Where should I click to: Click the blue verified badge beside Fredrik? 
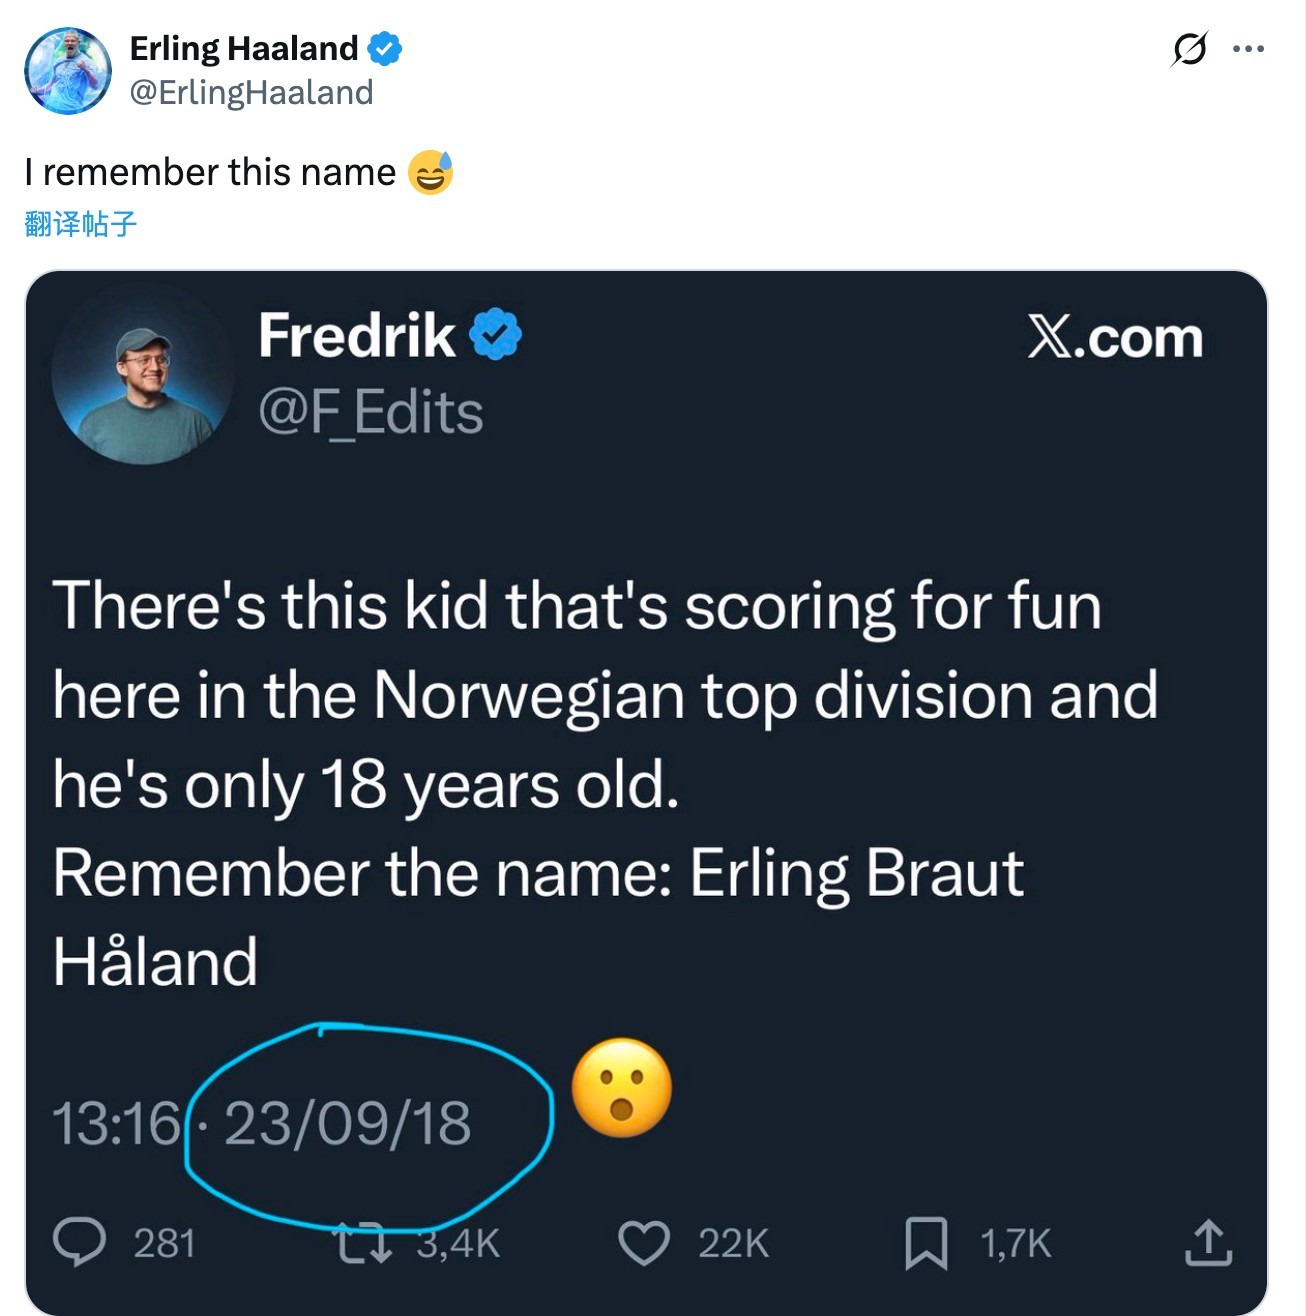[496, 334]
